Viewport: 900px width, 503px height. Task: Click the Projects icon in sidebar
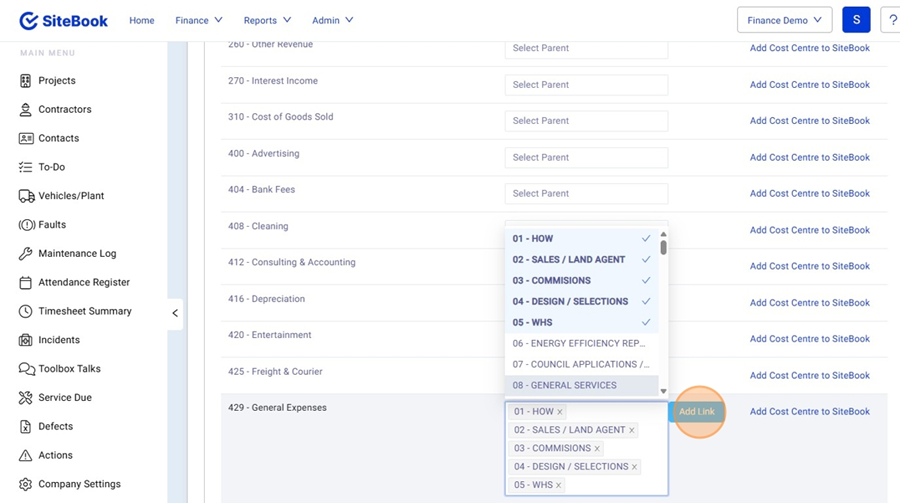pyautogui.click(x=26, y=81)
